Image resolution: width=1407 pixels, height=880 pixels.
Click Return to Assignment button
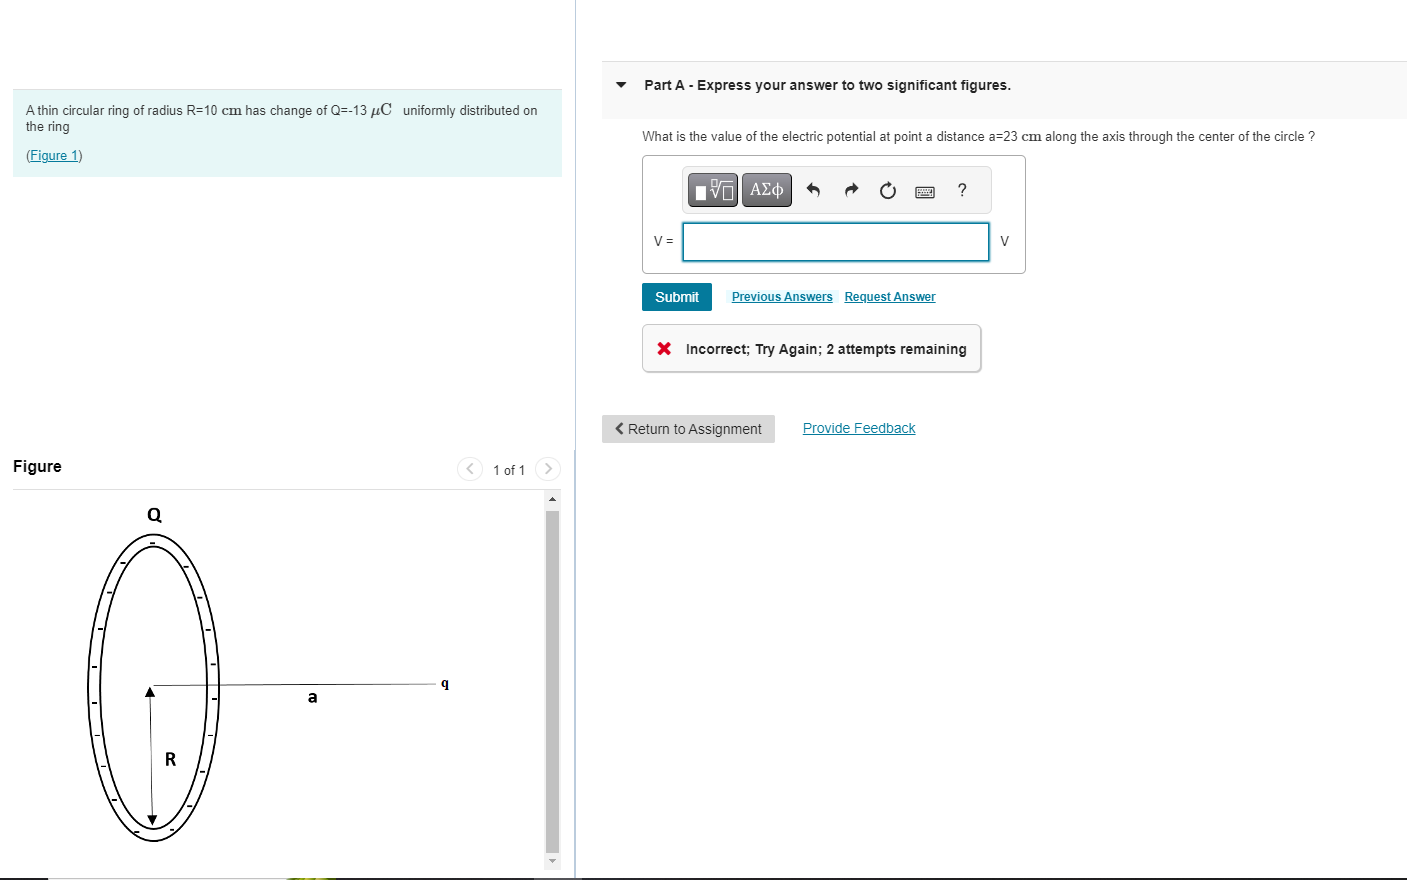pos(688,428)
